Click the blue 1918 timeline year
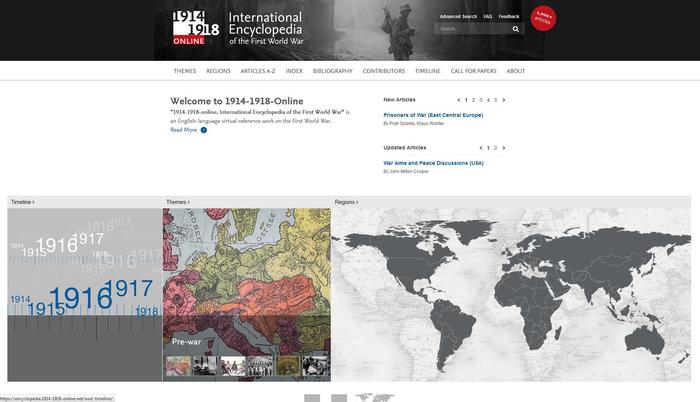 tap(147, 311)
